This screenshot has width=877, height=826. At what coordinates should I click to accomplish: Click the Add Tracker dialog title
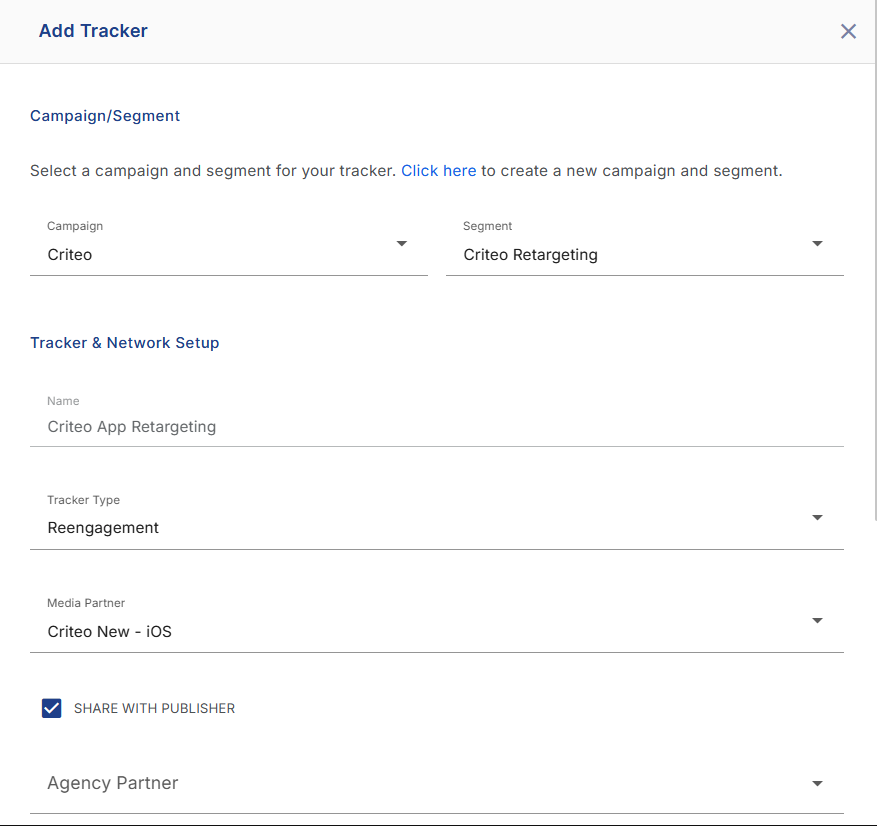coord(93,31)
